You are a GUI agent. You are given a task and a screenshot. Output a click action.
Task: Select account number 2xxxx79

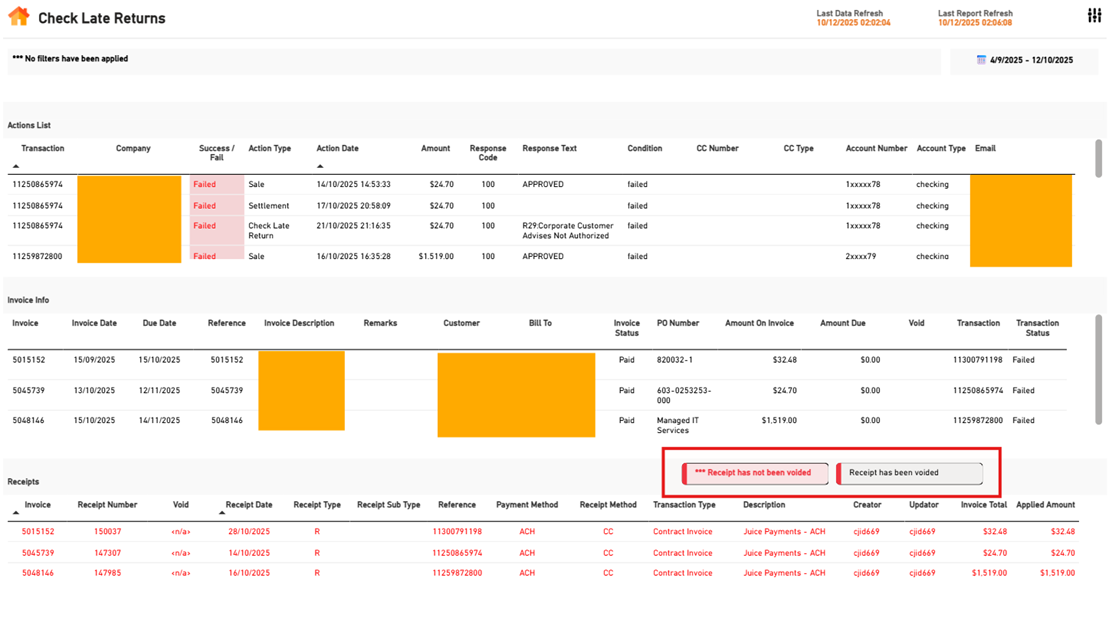point(860,257)
